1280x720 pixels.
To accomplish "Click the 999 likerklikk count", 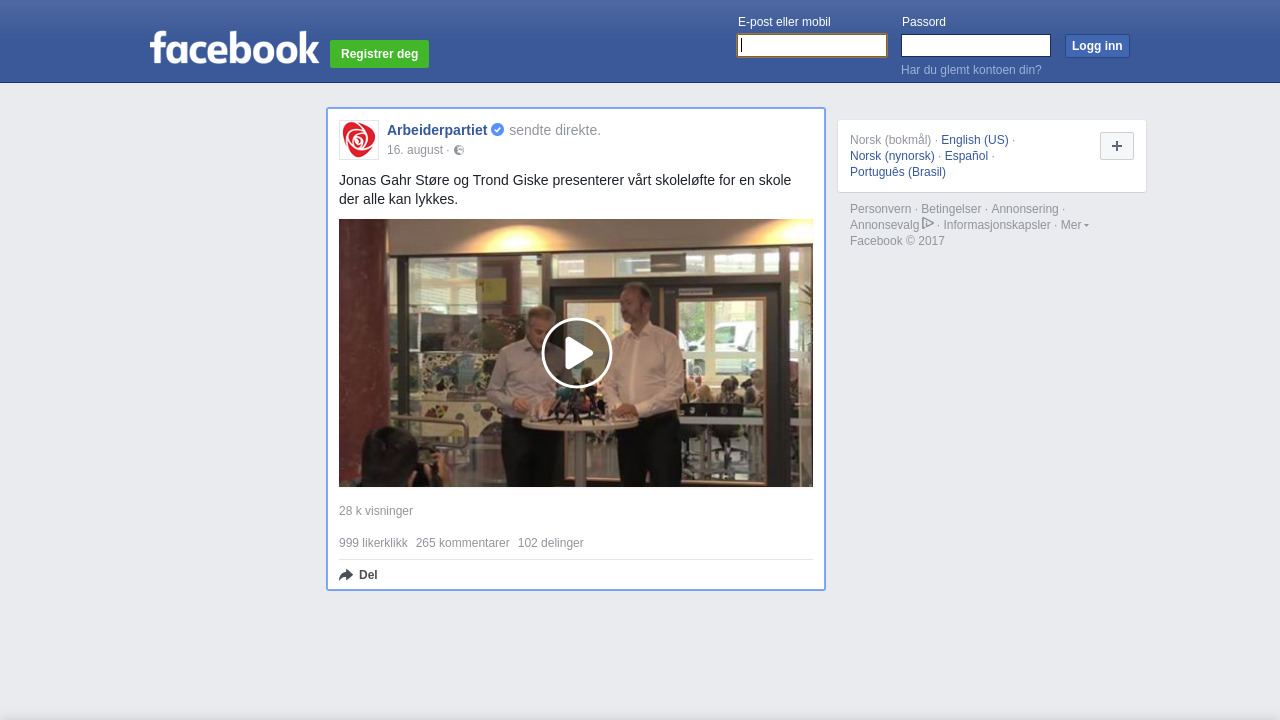I will point(373,543).
